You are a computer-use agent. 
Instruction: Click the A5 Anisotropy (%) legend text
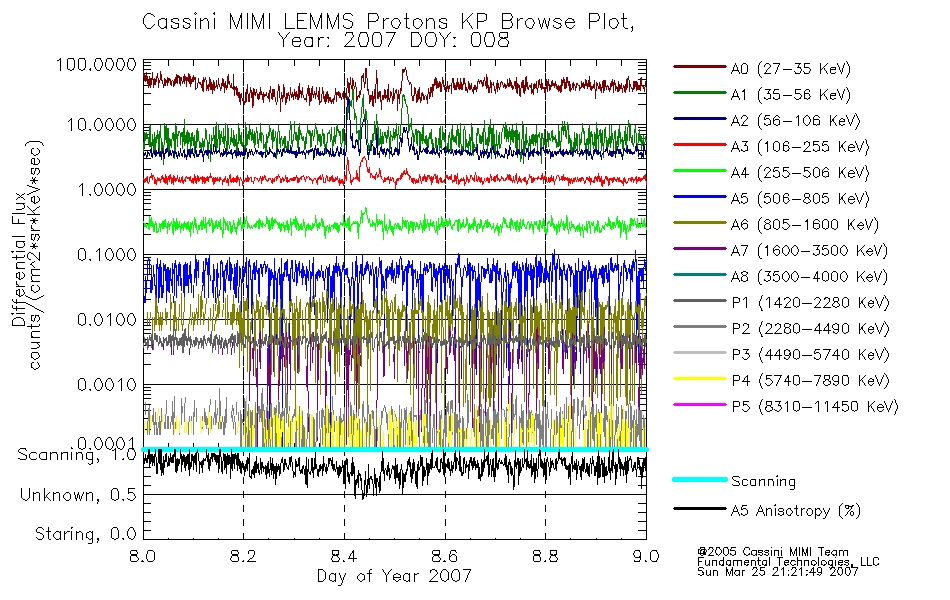click(795, 511)
